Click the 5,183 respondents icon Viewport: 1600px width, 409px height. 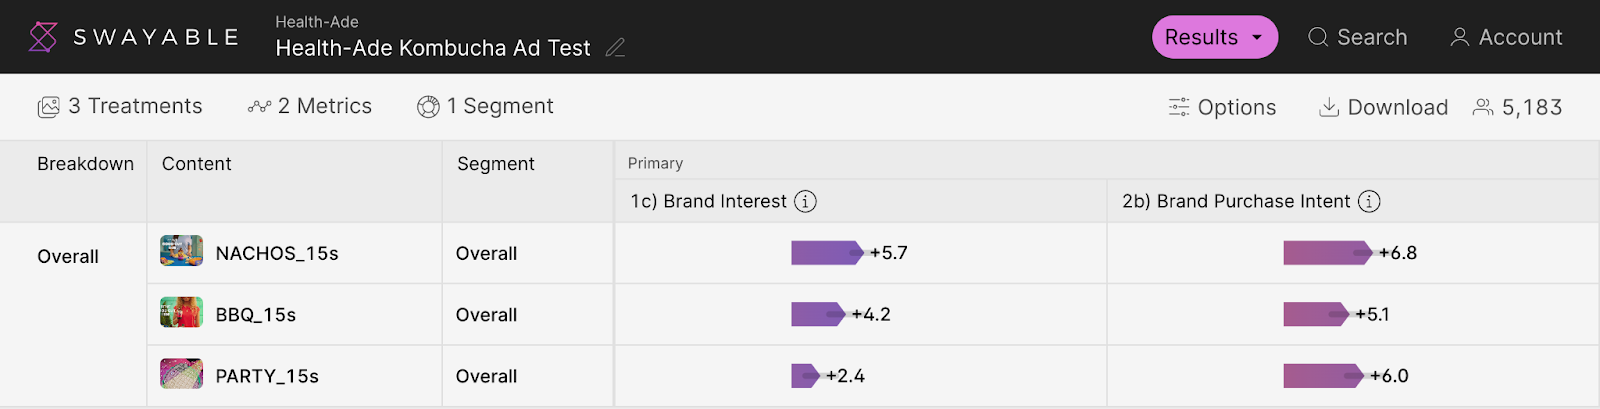pyautogui.click(x=1483, y=107)
